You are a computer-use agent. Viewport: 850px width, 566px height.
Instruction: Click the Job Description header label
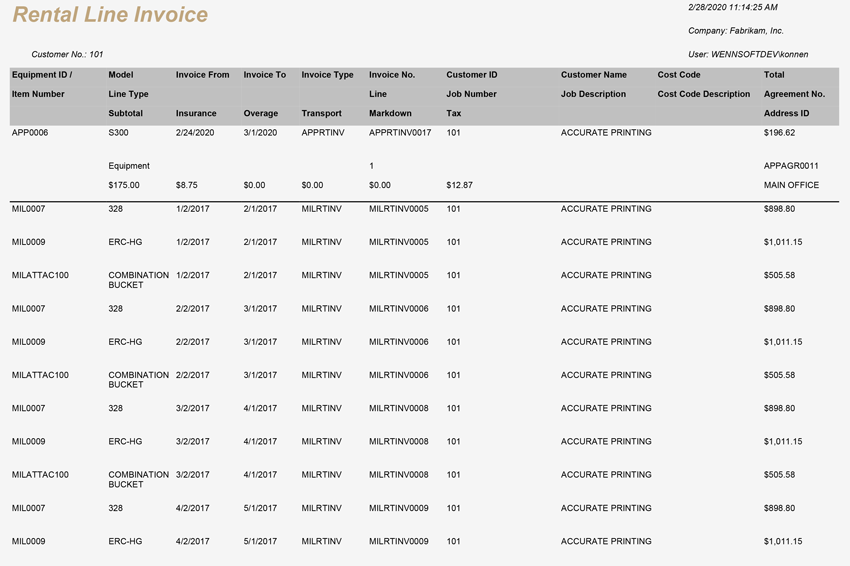593,94
